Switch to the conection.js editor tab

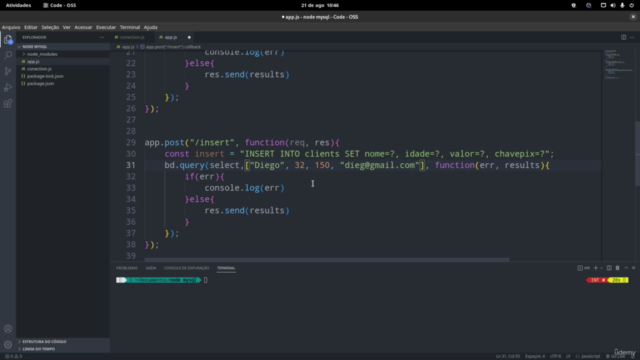132,37
